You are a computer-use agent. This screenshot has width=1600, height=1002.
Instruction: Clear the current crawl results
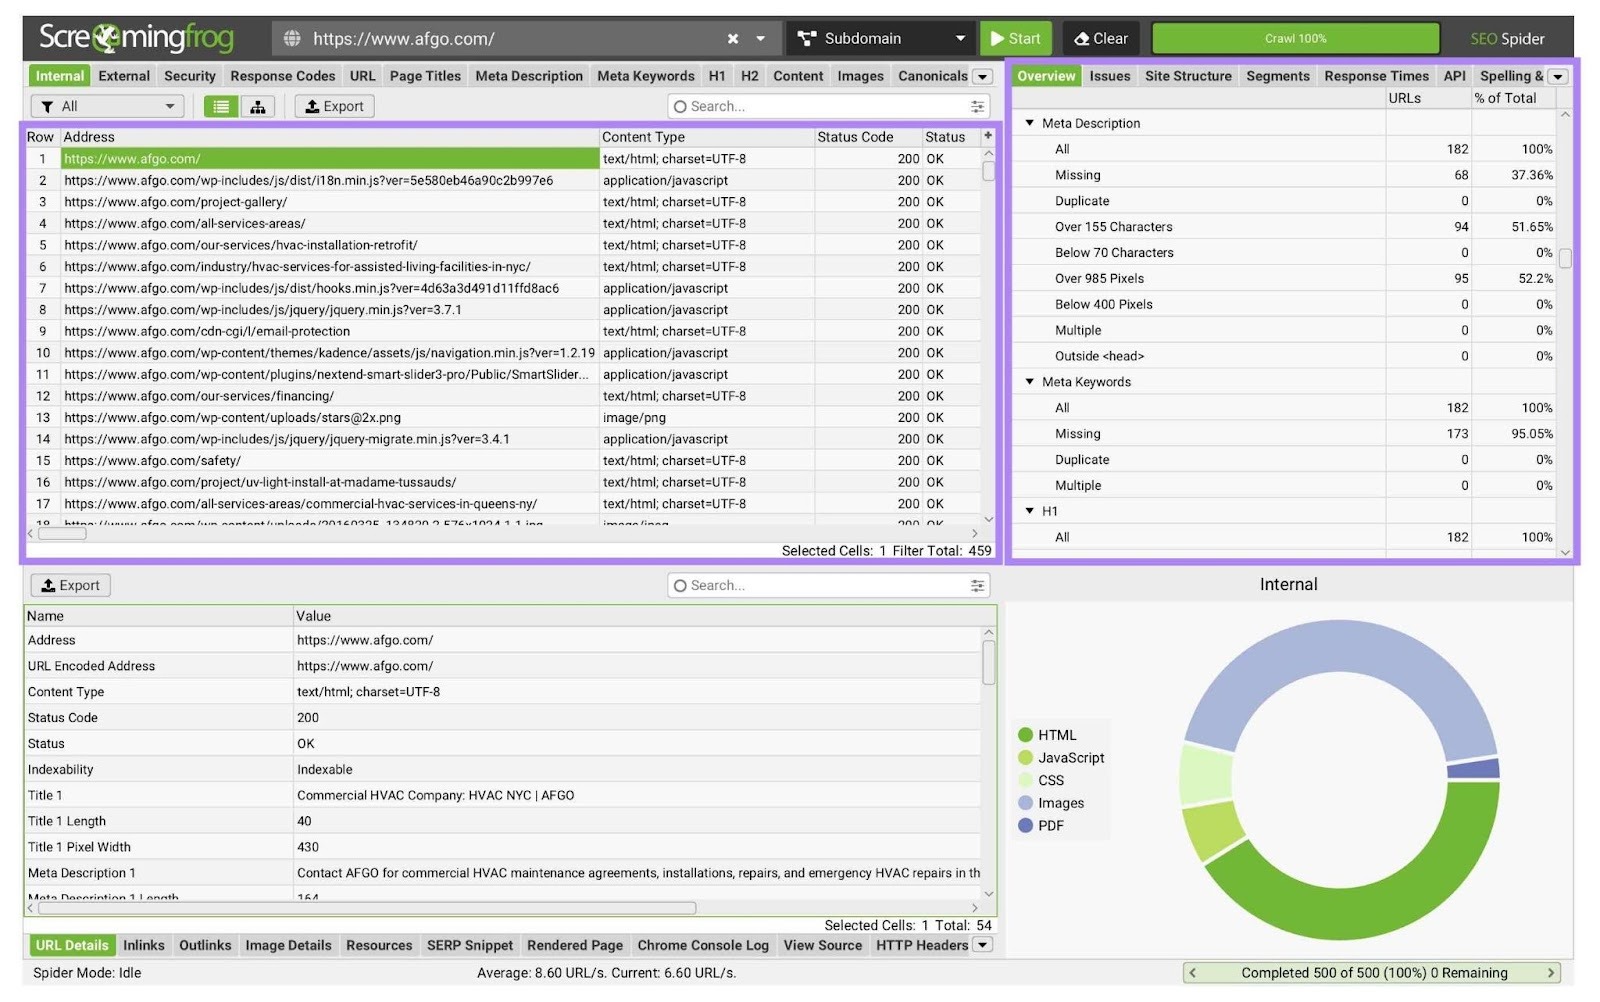click(1100, 38)
